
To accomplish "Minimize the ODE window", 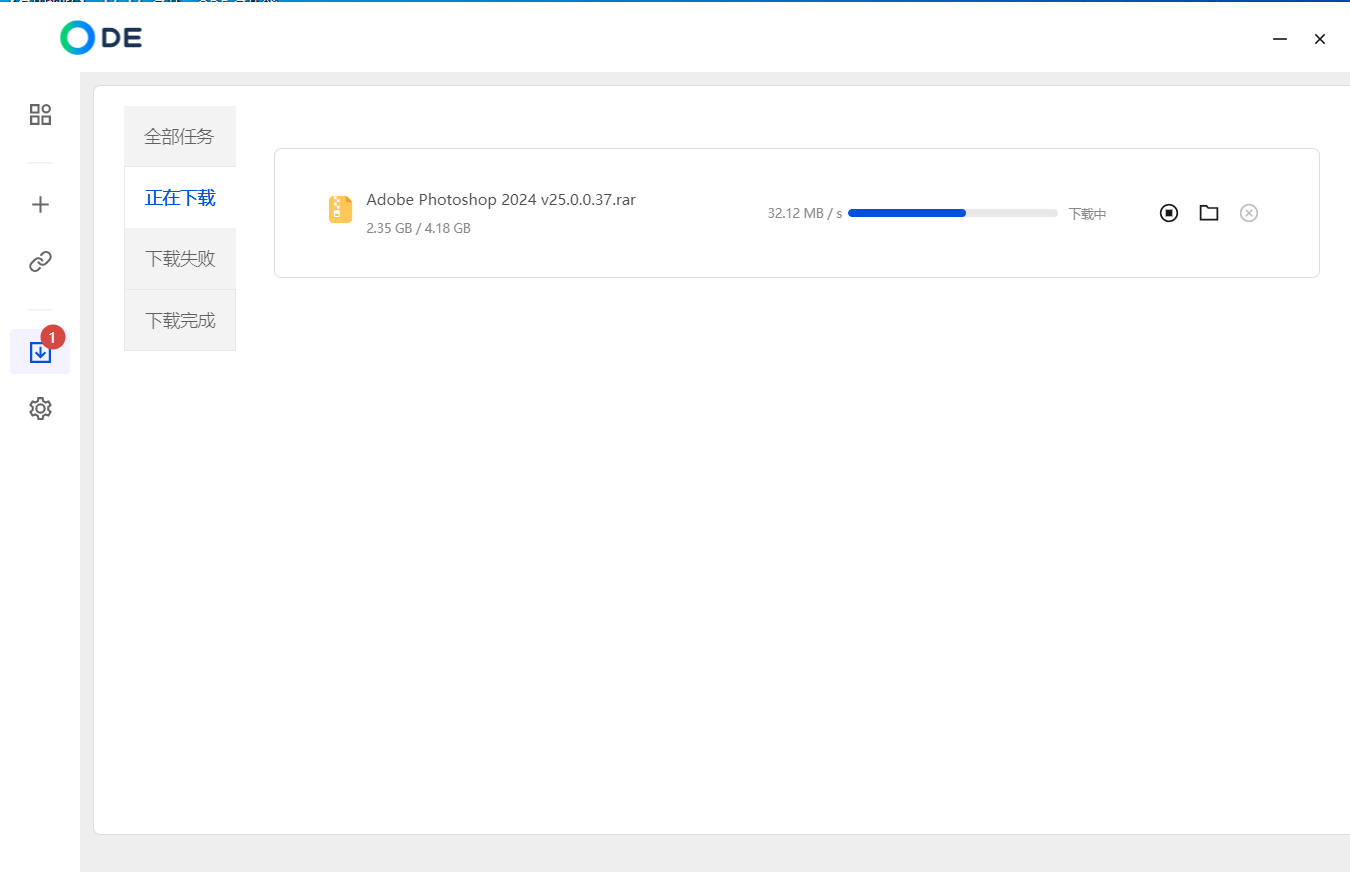I will pos(1280,39).
